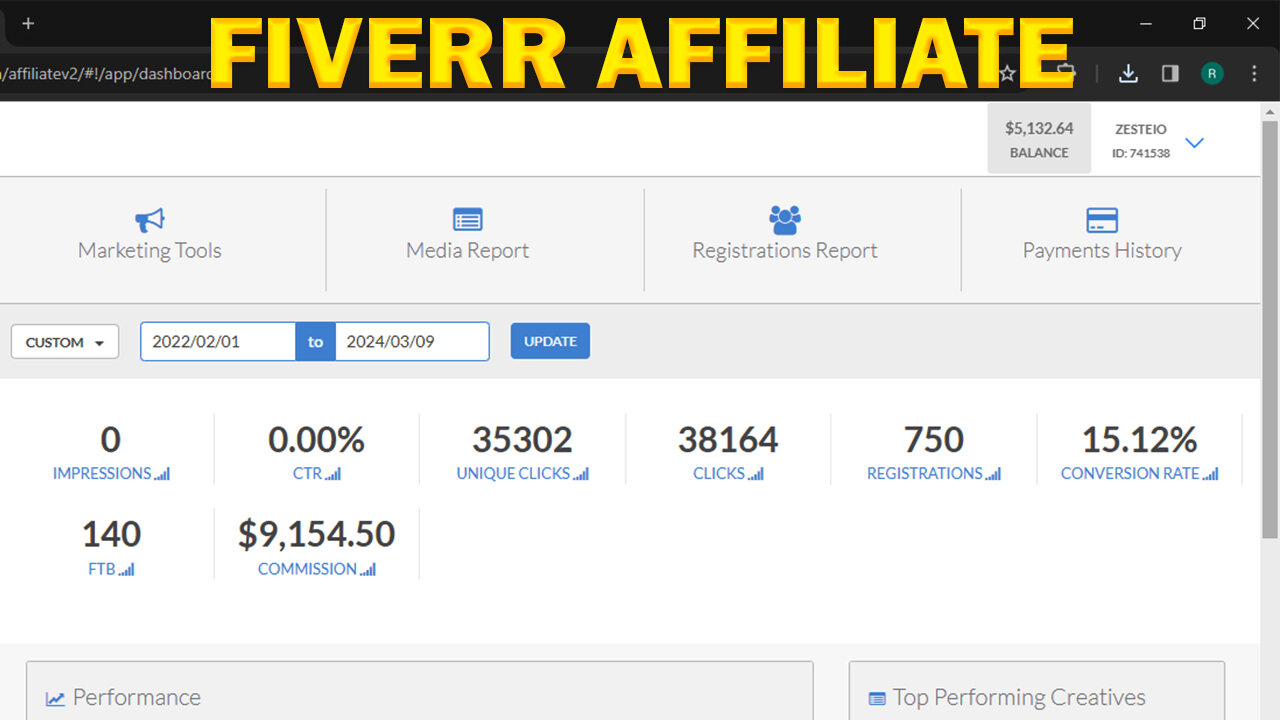
Task: Click the Unique Clicks chart icon
Action: click(x=581, y=474)
